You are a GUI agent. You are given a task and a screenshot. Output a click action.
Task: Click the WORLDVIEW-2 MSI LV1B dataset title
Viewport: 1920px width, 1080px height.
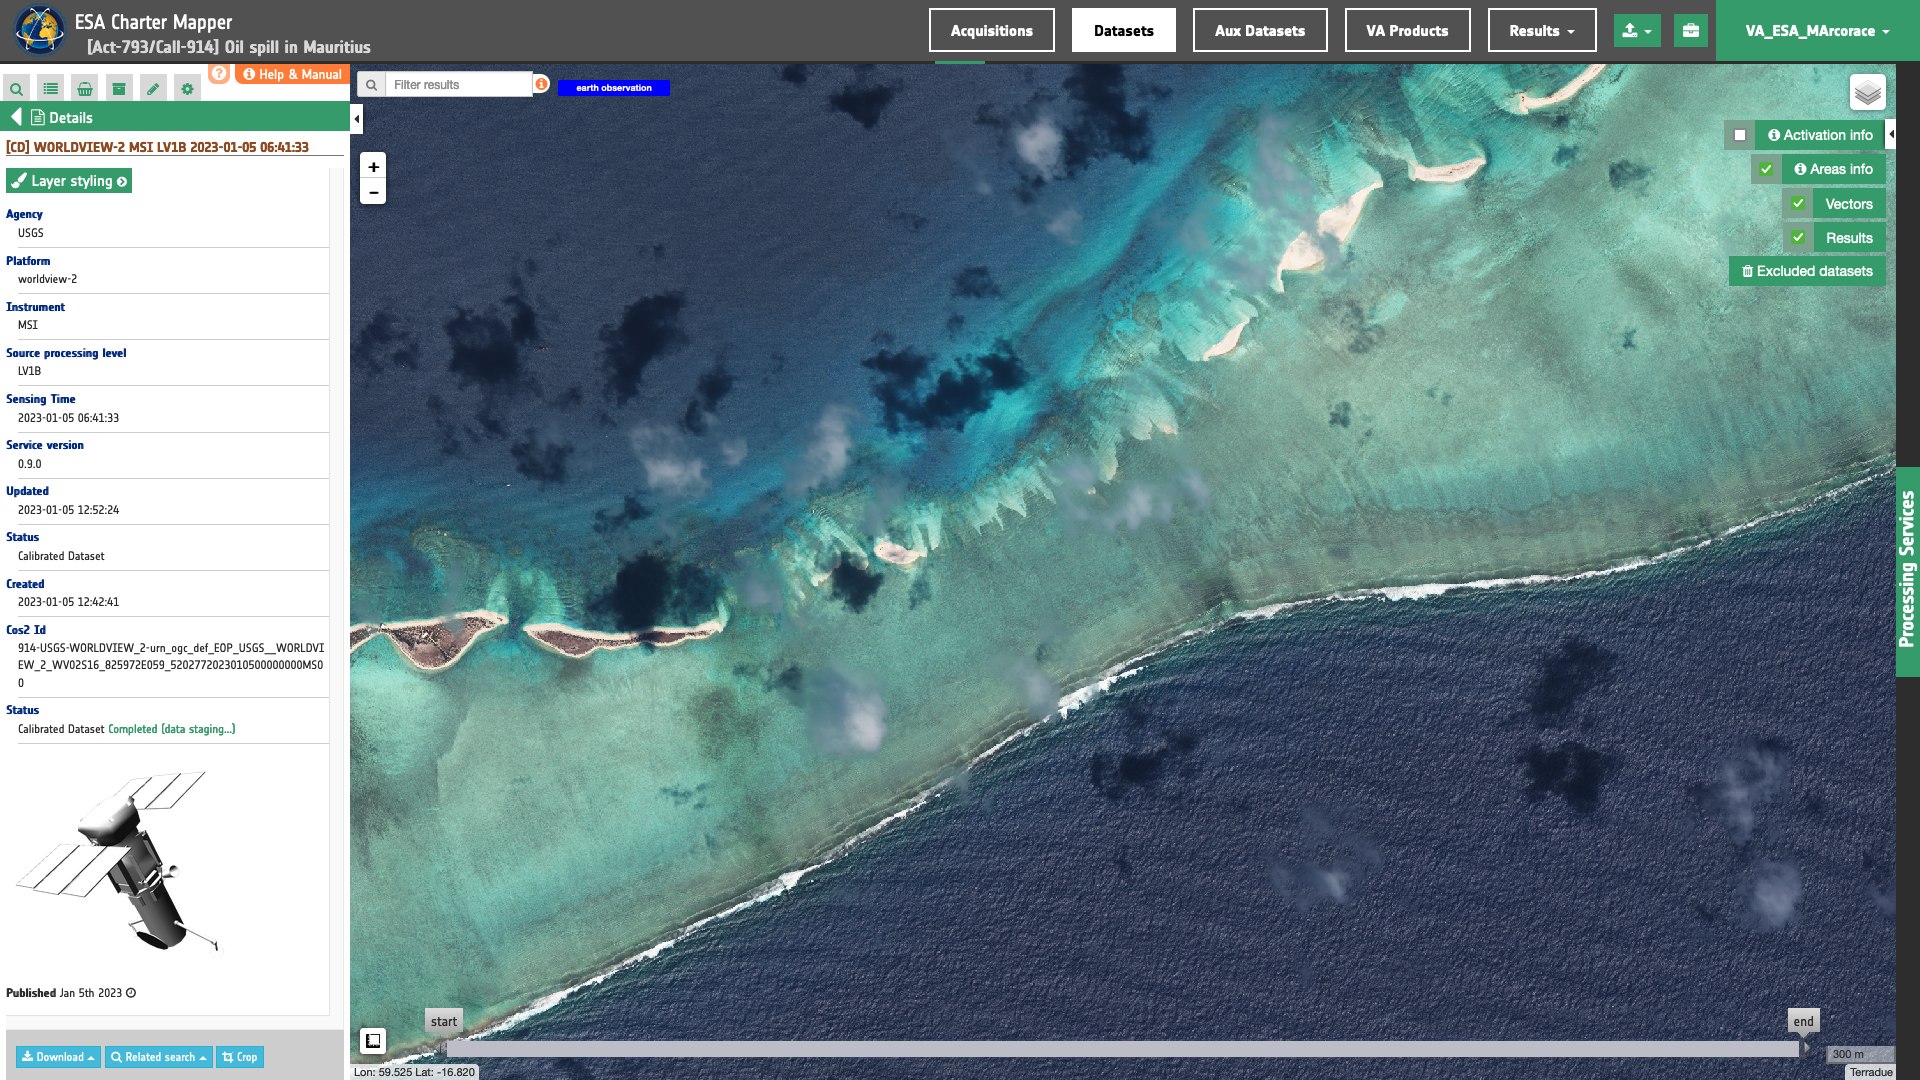(157, 147)
